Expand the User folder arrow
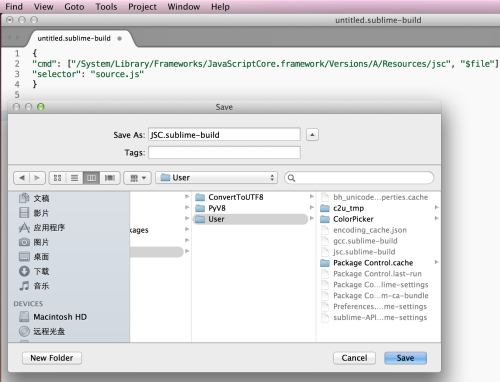The image size is (500, 382). point(312,218)
